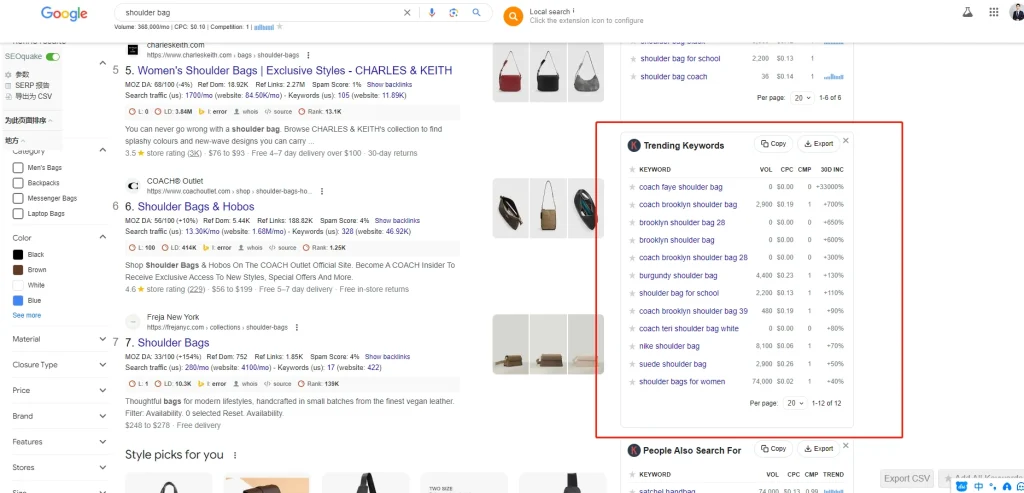Open three-dot menu for COACH Outlet result

(x=322, y=191)
